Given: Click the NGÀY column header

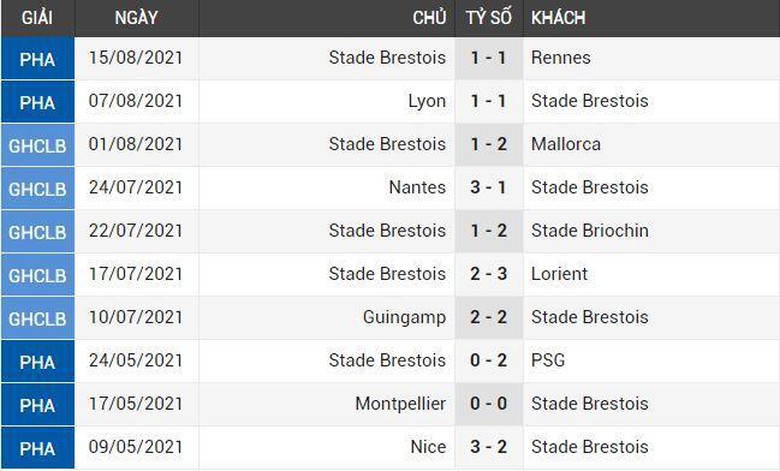Looking at the screenshot, I should point(135,18).
